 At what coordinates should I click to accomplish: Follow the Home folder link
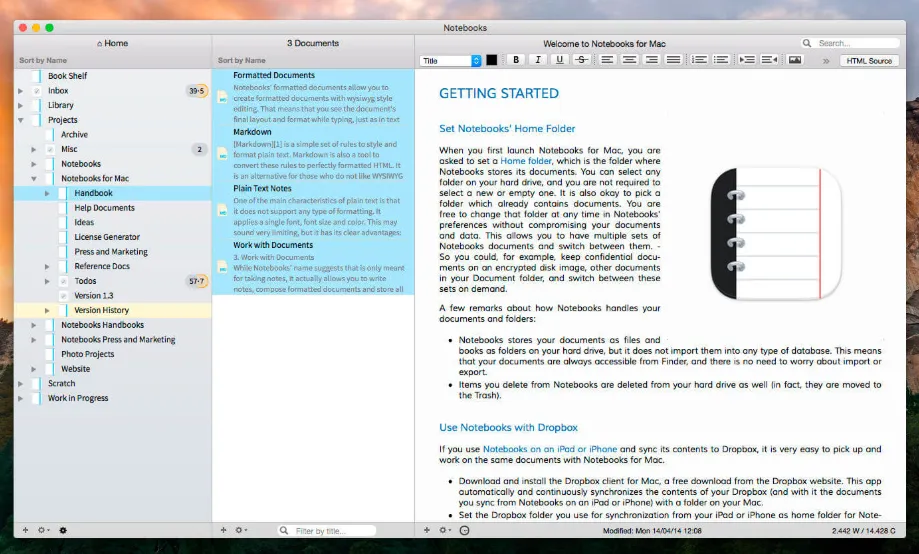(x=526, y=161)
